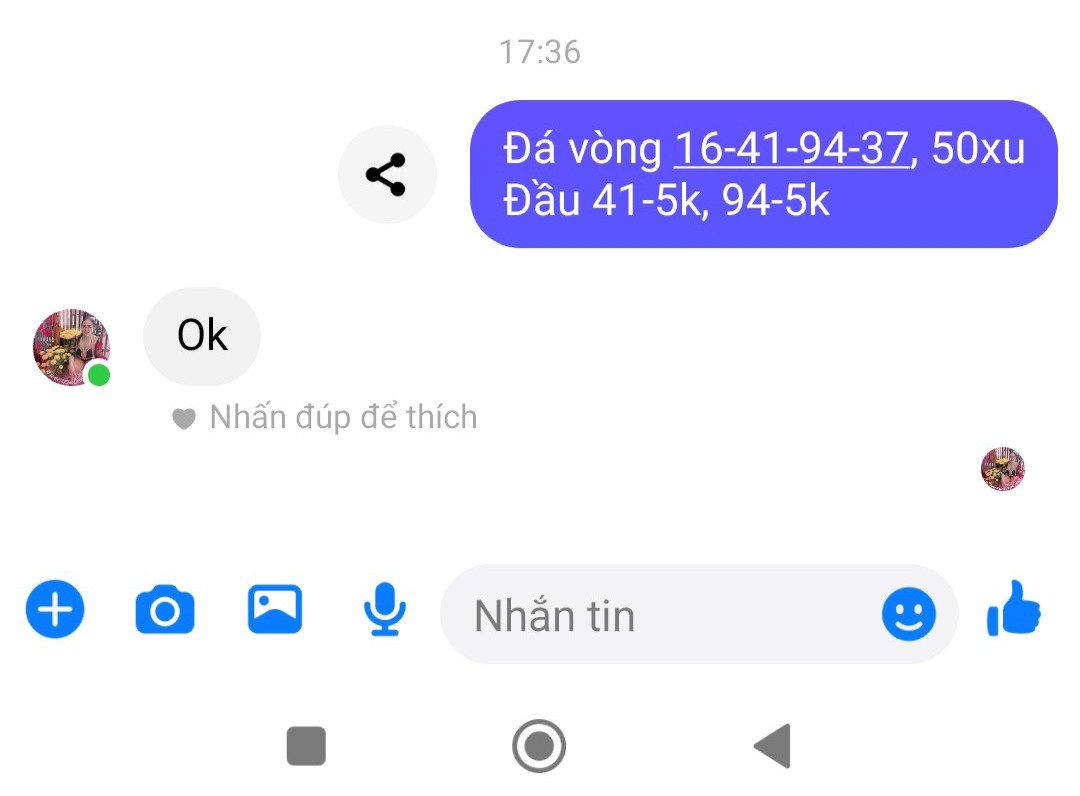Tap the gray heart icon below Ok
Screen dimensions: 1080x796
coord(183,418)
